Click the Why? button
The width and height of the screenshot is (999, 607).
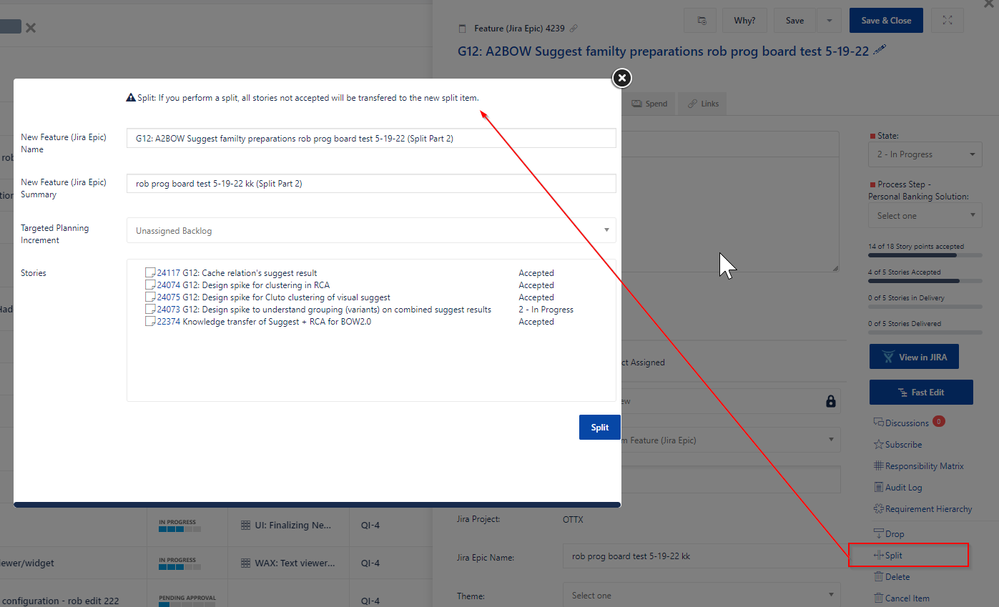tap(744, 20)
